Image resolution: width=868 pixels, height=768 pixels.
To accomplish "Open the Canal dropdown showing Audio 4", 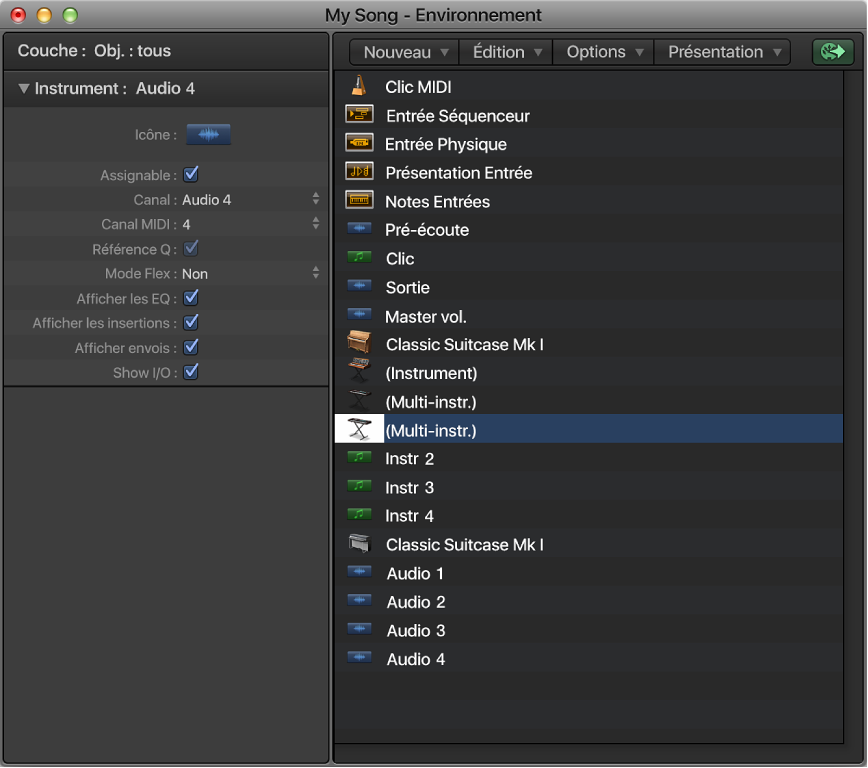I will tap(250, 199).
